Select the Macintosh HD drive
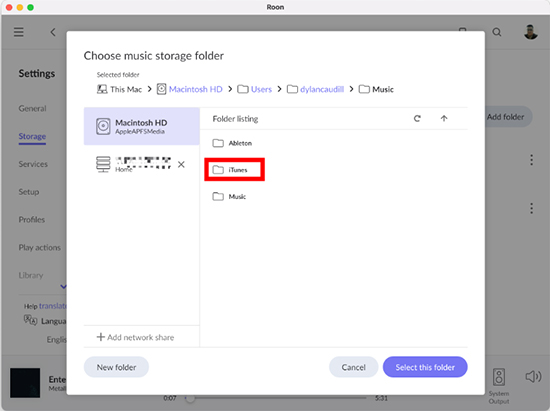550x411 pixels. coord(142,126)
